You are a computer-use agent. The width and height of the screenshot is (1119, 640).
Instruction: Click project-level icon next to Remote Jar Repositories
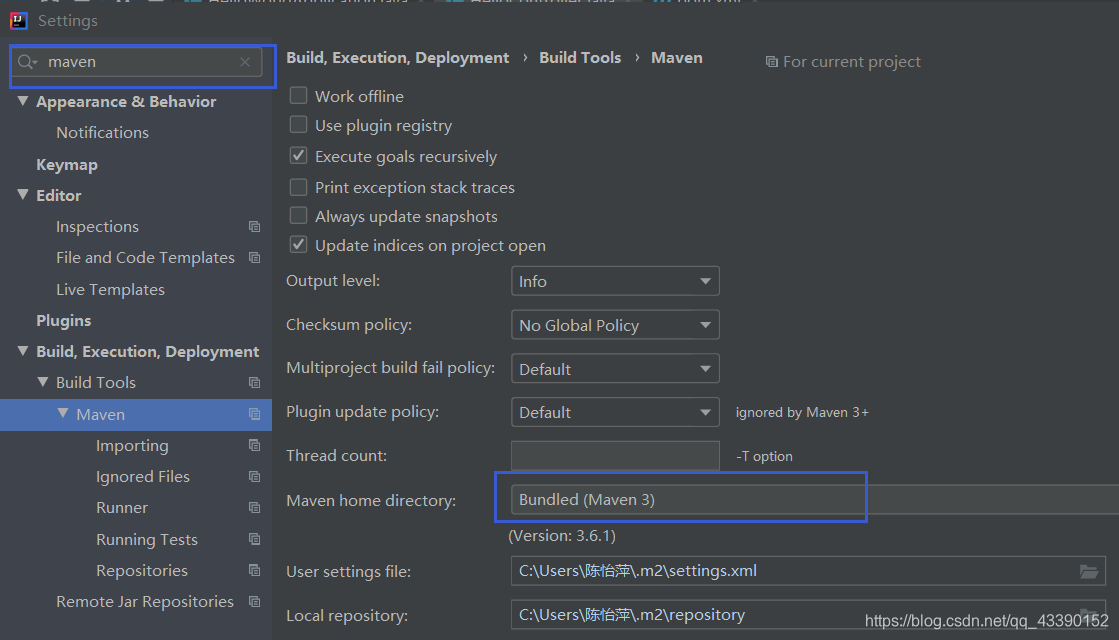[254, 601]
